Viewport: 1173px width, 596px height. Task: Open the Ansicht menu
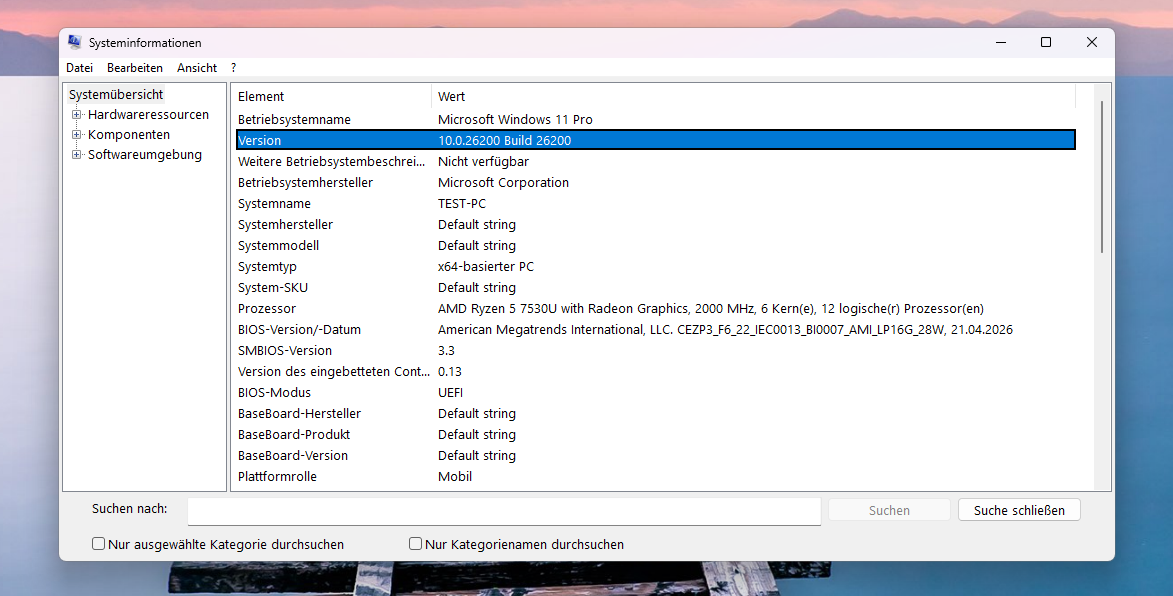(197, 67)
